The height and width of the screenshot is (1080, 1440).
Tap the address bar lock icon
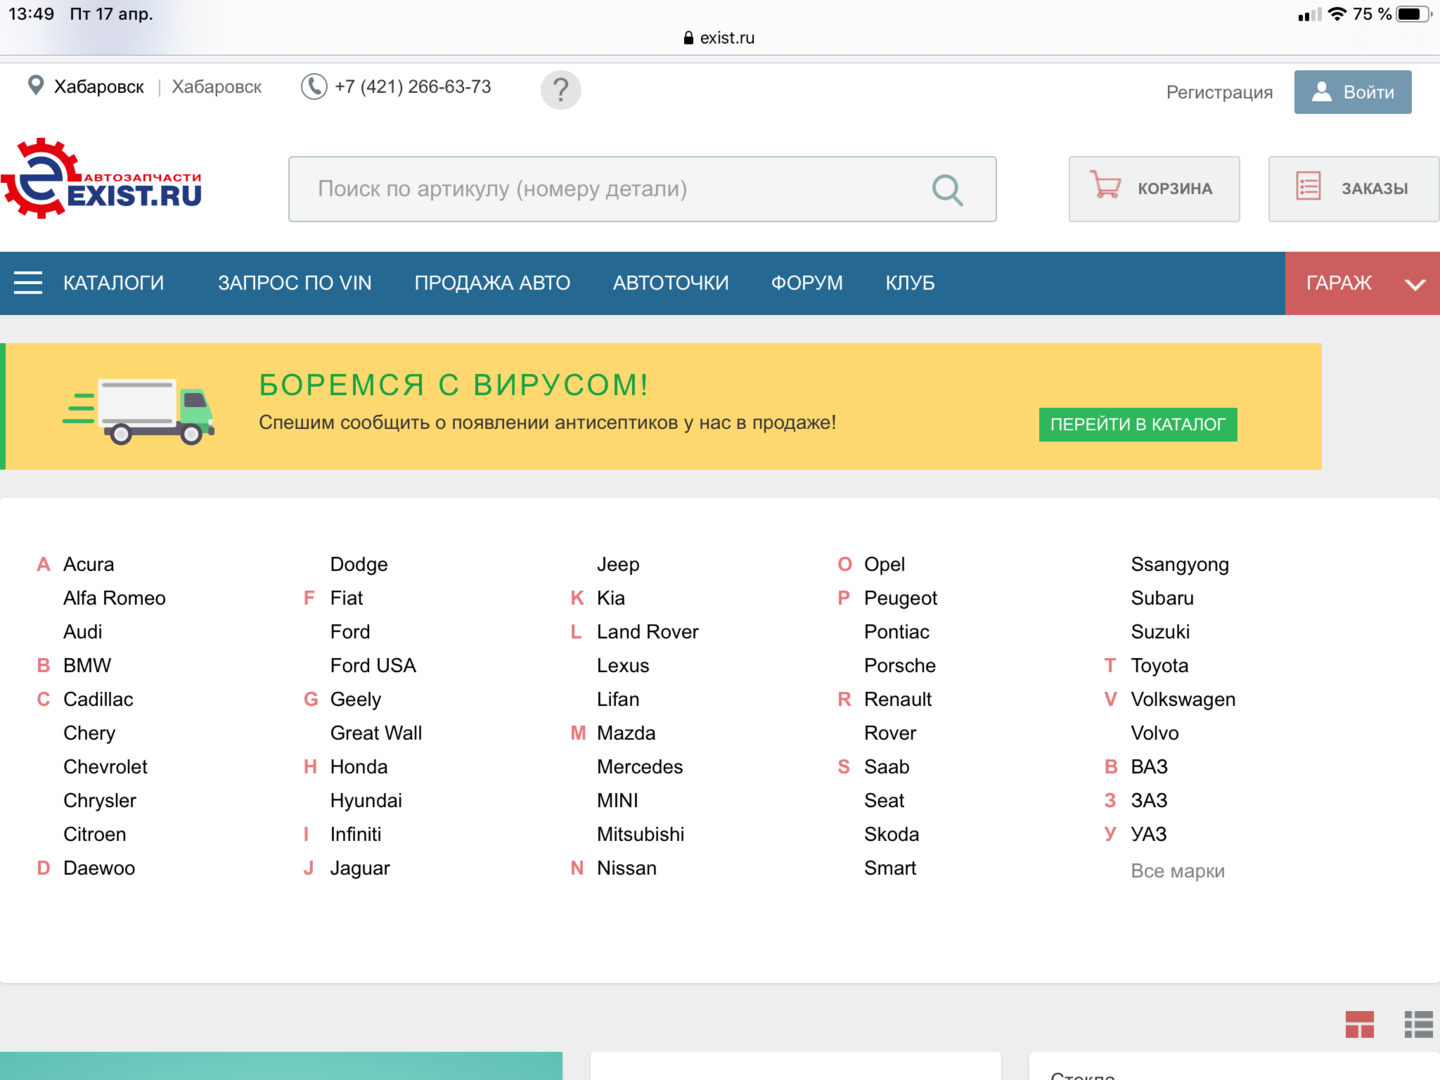coord(688,38)
